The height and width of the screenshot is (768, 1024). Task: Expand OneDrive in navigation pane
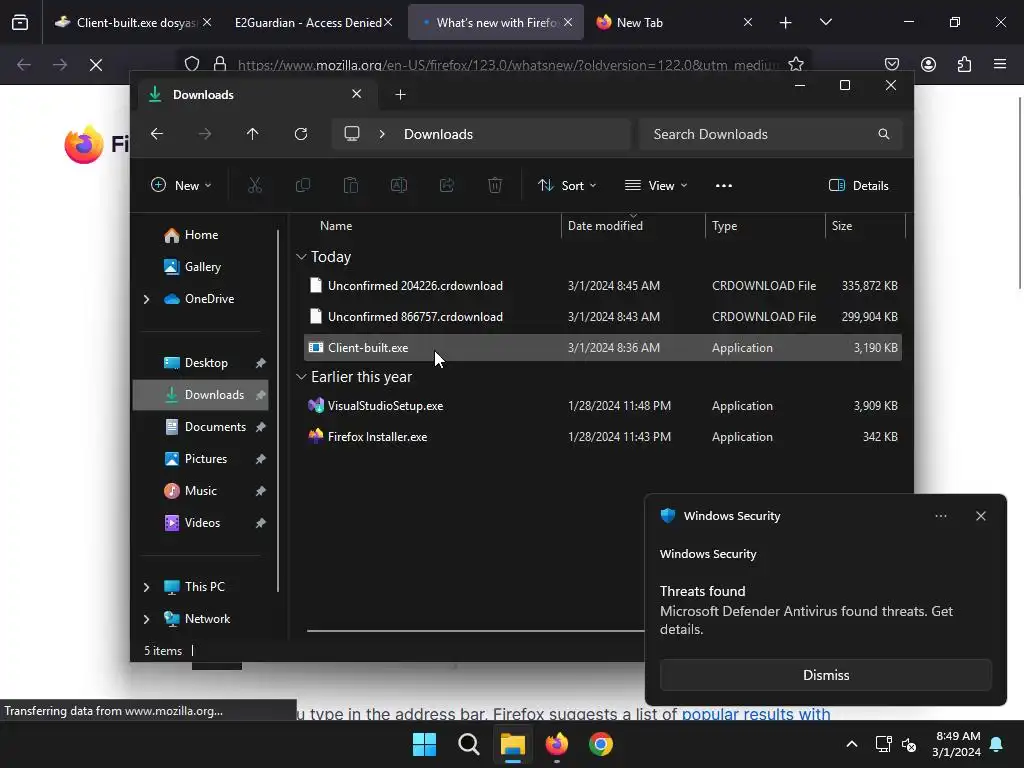point(146,299)
